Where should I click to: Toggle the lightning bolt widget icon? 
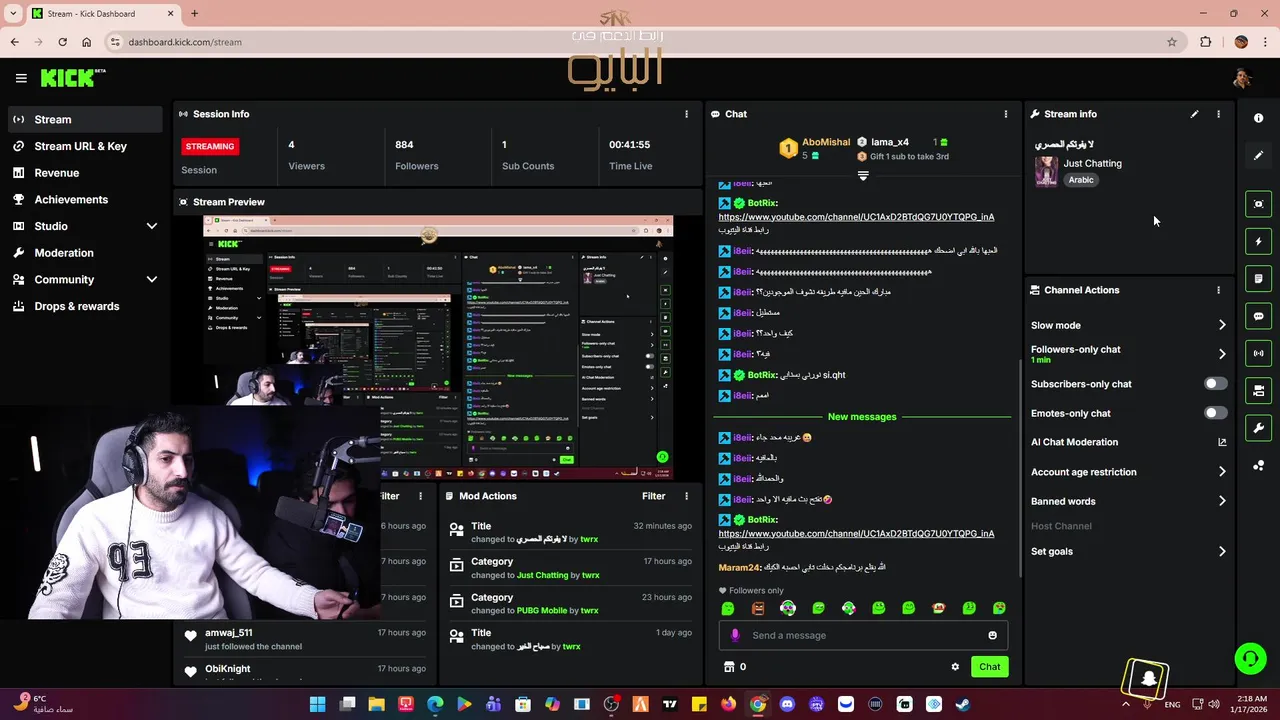pyautogui.click(x=1259, y=241)
